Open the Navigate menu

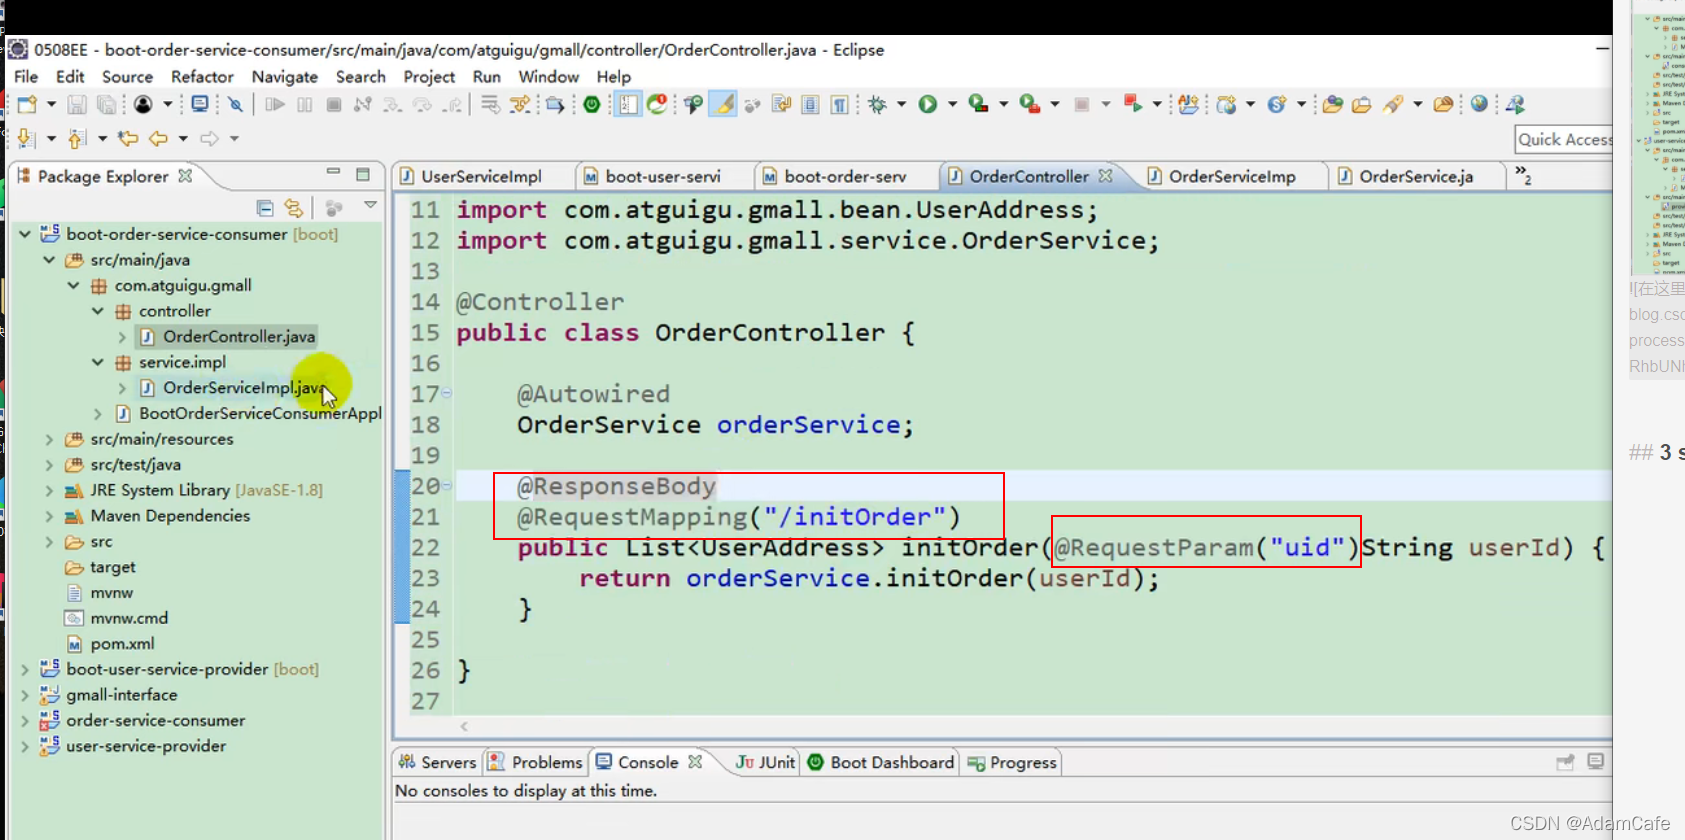click(285, 76)
